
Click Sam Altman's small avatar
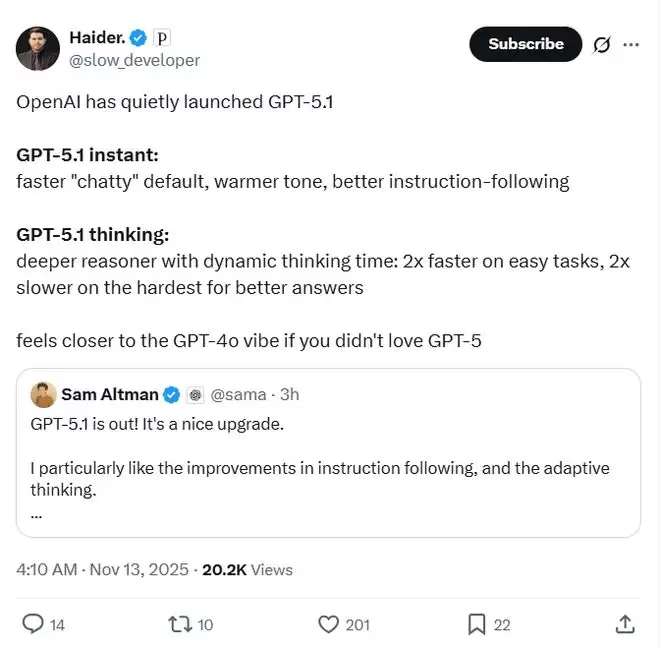click(43, 395)
